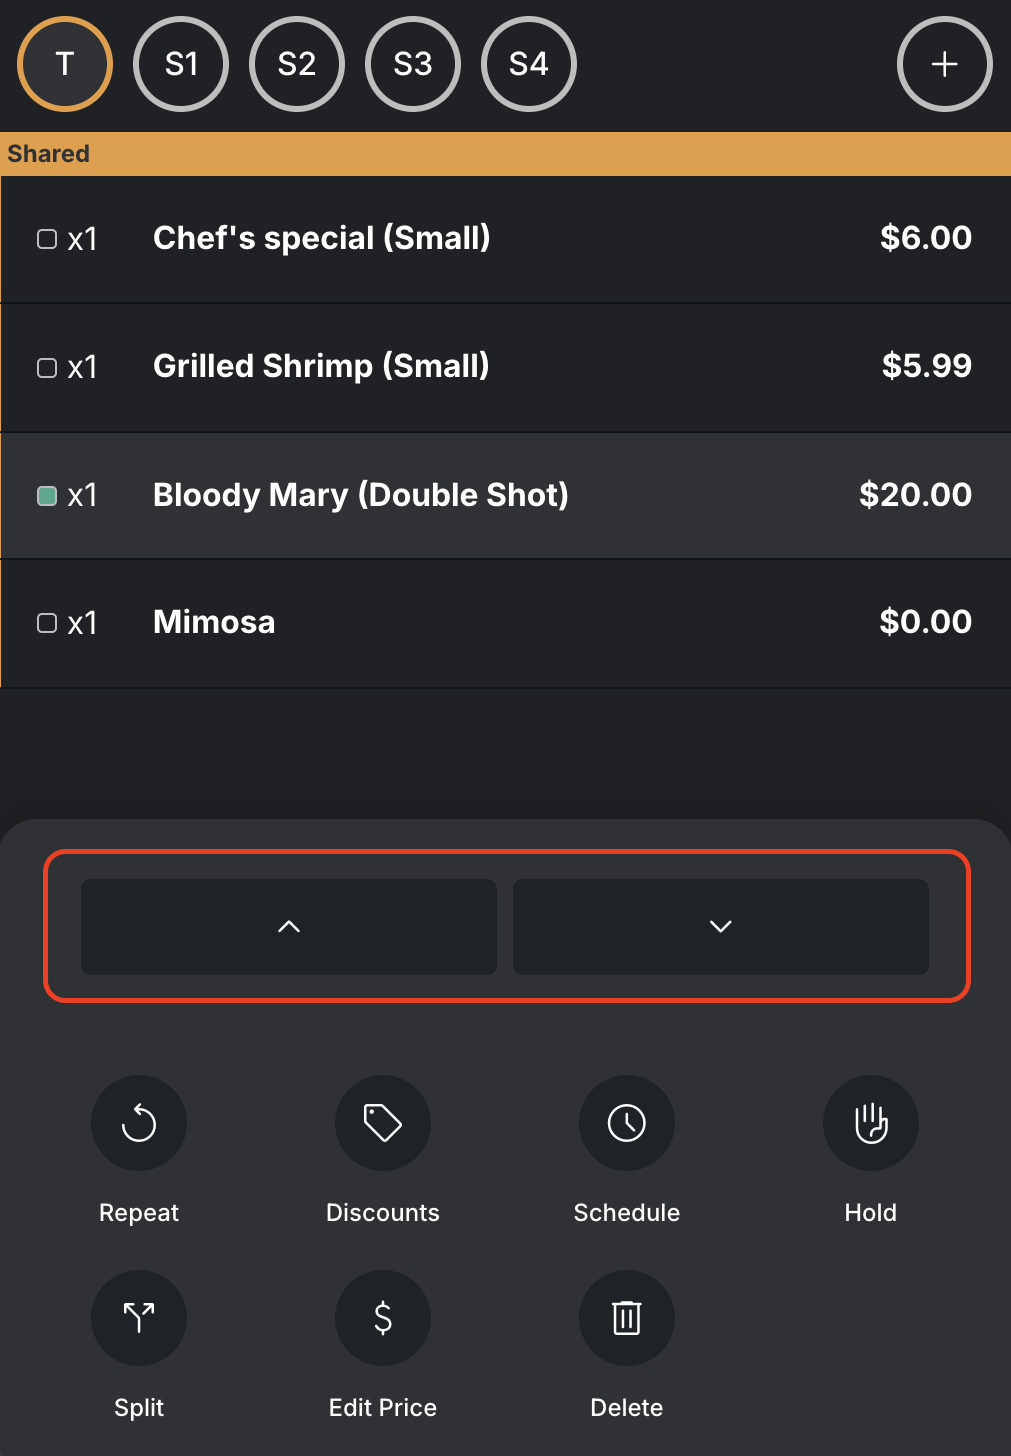The image size is (1011, 1456).
Task: Select seat S3 tab
Action: pyautogui.click(x=413, y=64)
